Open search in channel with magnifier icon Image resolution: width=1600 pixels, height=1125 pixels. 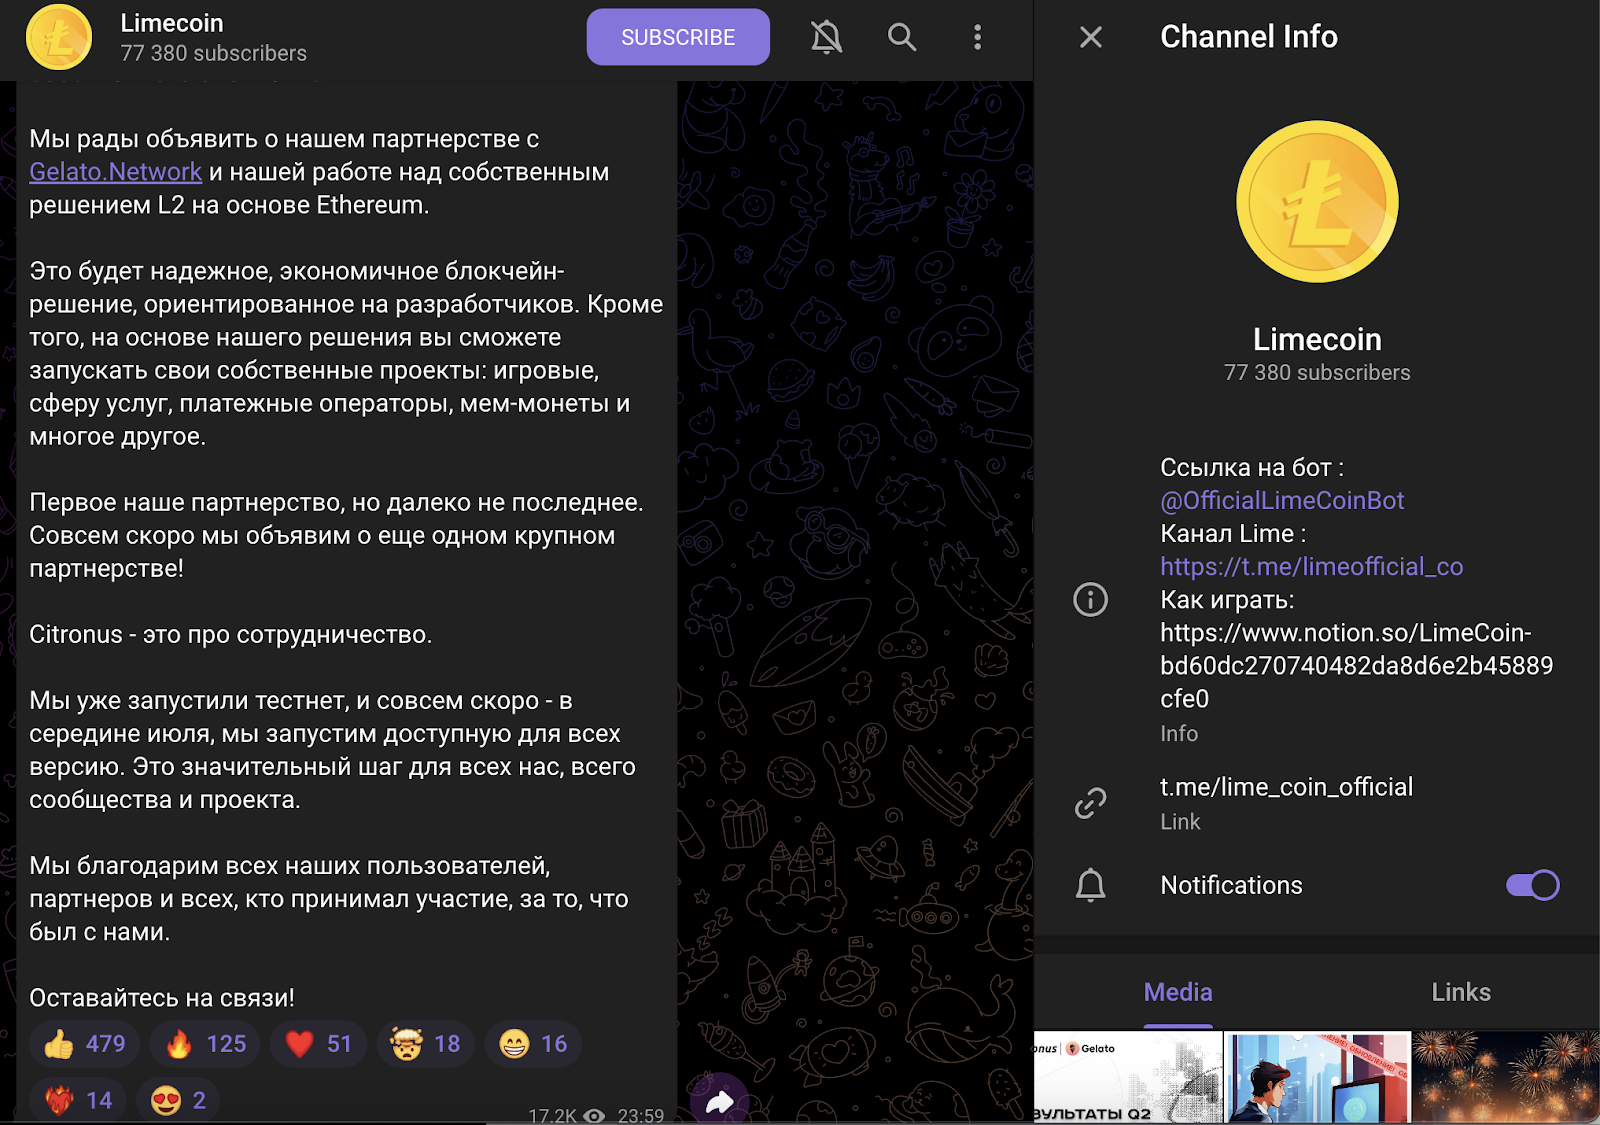coord(902,37)
